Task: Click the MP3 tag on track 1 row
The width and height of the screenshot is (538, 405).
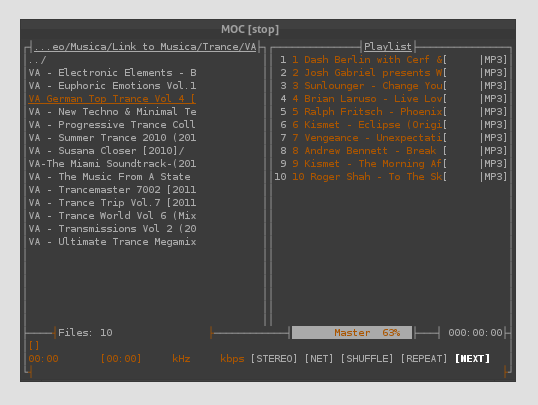Action: [493, 60]
